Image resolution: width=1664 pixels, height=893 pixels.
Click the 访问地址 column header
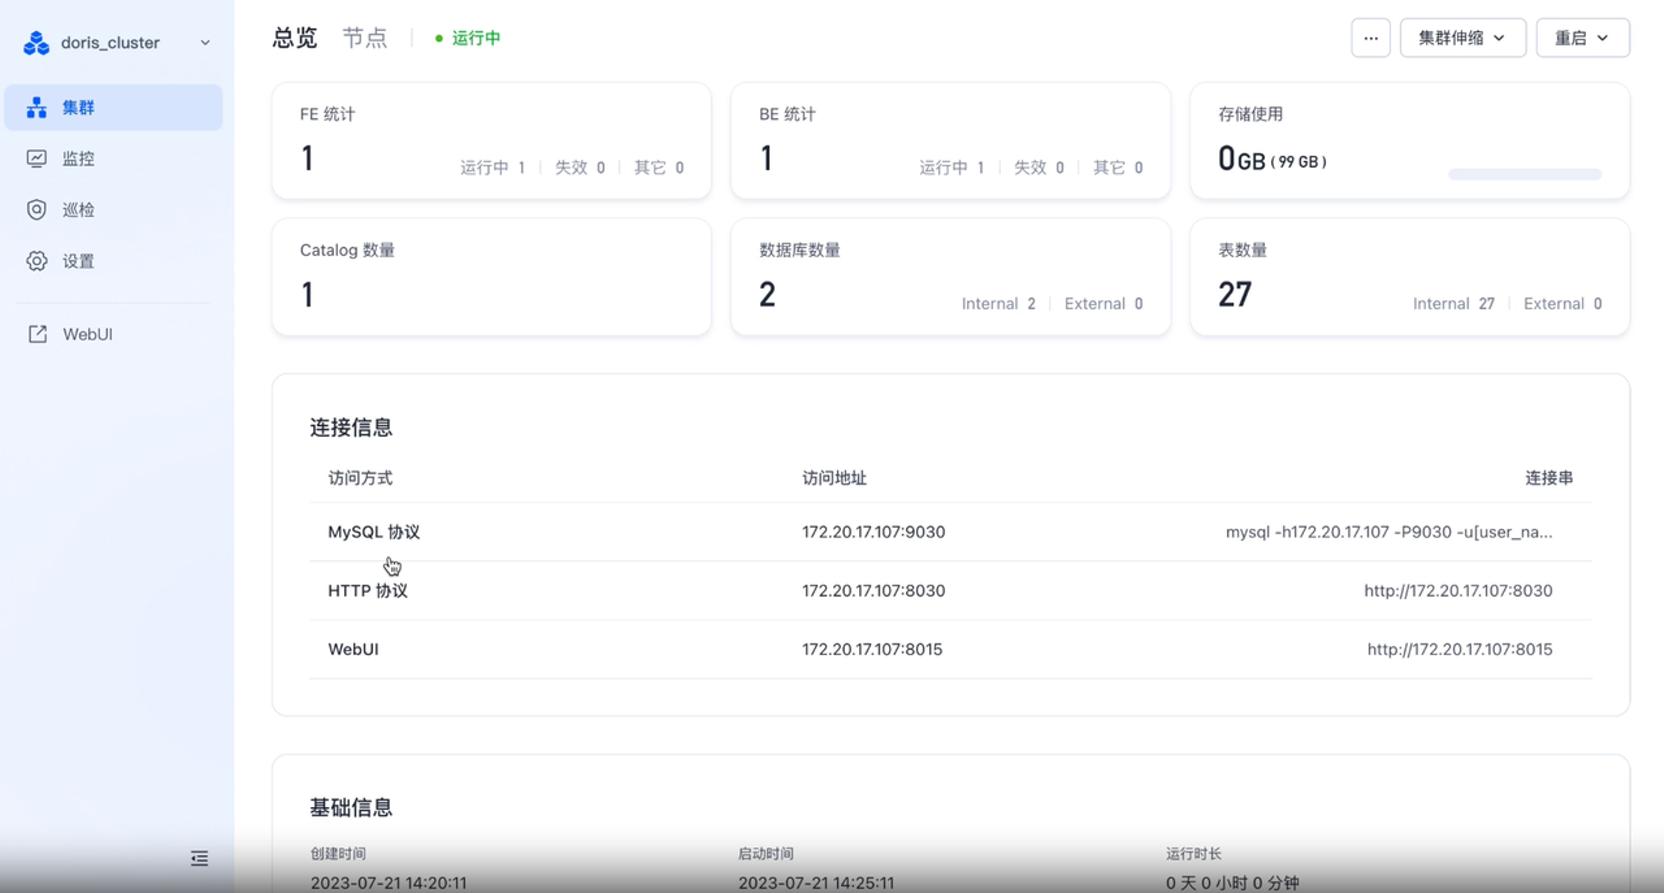click(x=834, y=478)
